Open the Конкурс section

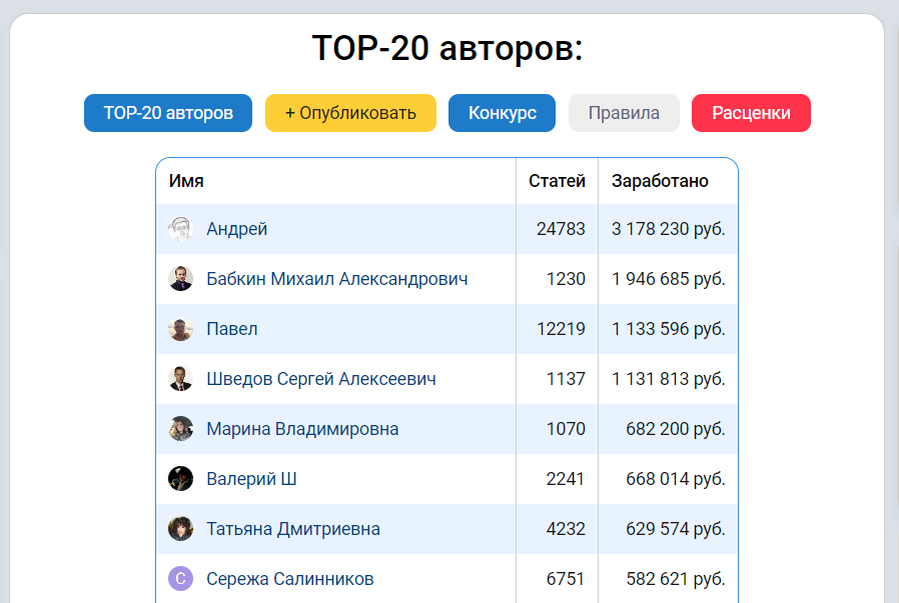[501, 113]
